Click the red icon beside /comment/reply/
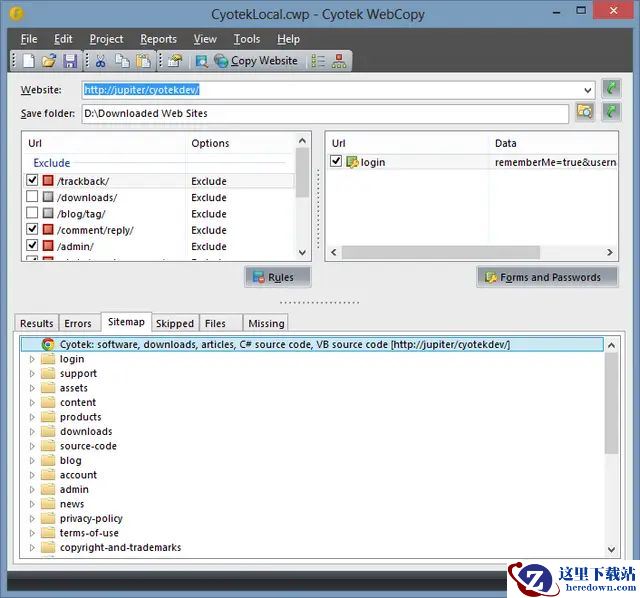The image size is (640, 598). 48,229
